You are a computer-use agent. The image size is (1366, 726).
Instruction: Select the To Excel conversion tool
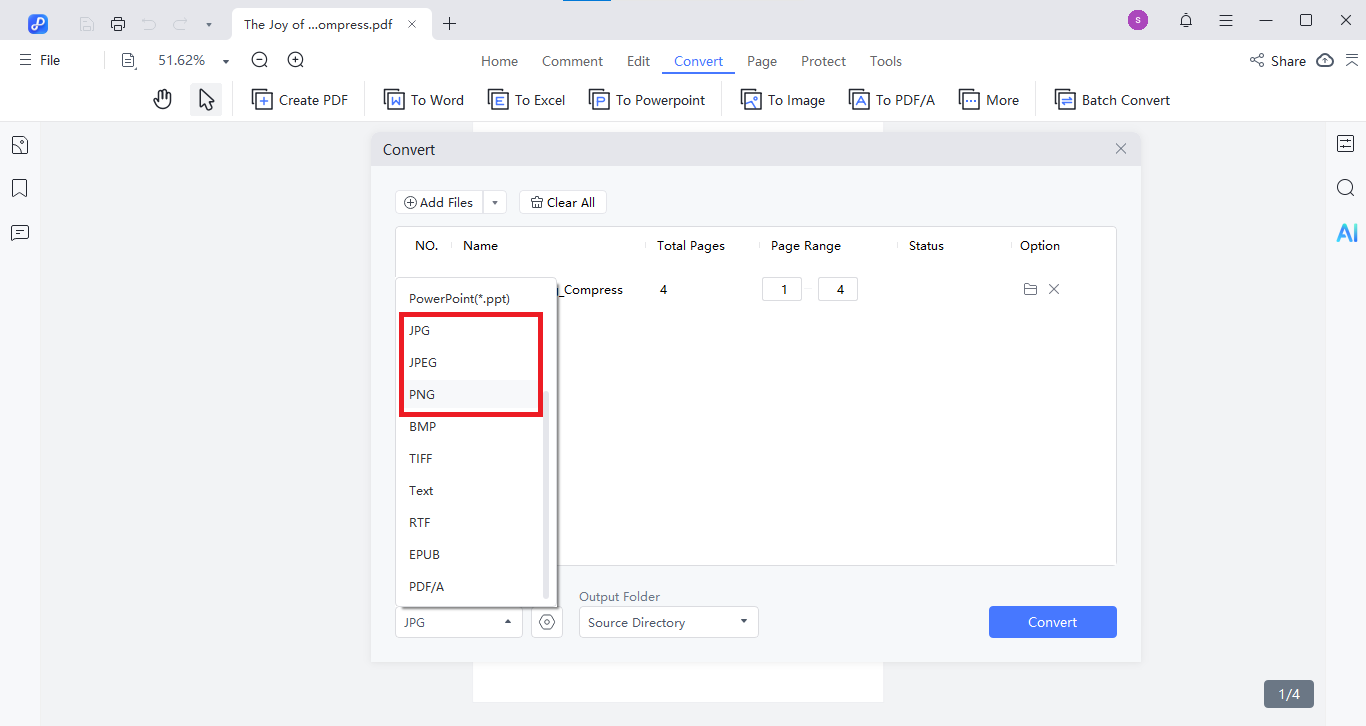(x=526, y=99)
